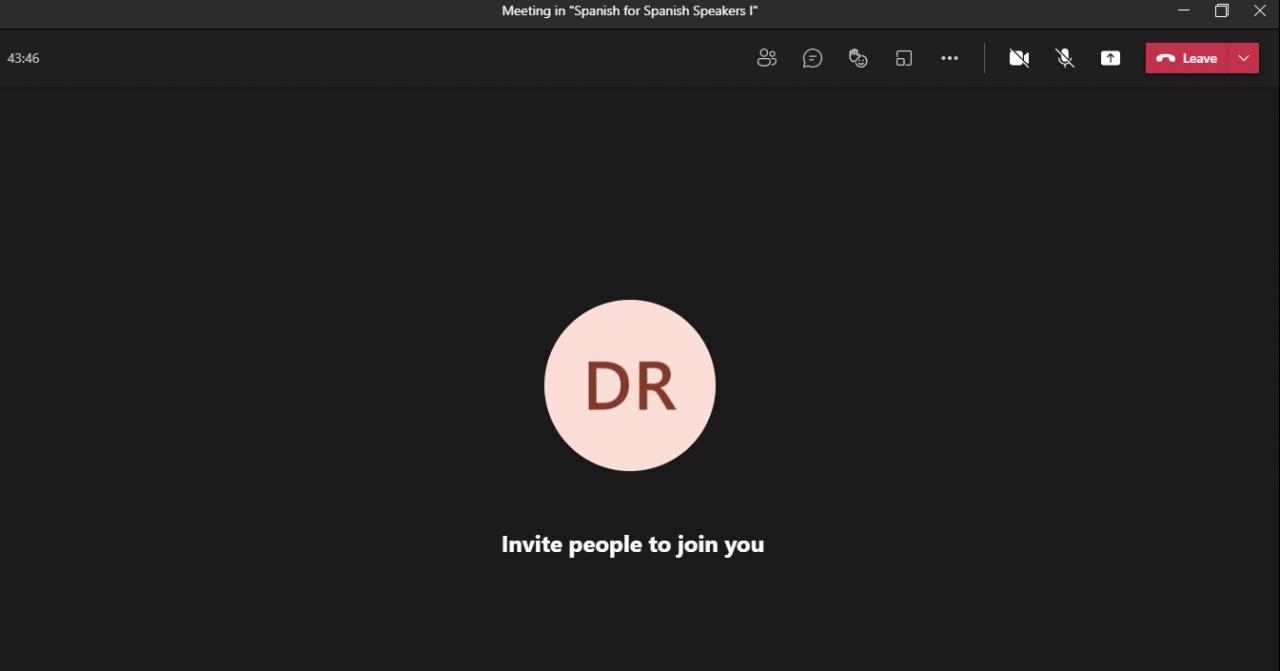Click the "Invite people to join you" text
Viewport: 1280px width, 671px height.
tap(632, 544)
